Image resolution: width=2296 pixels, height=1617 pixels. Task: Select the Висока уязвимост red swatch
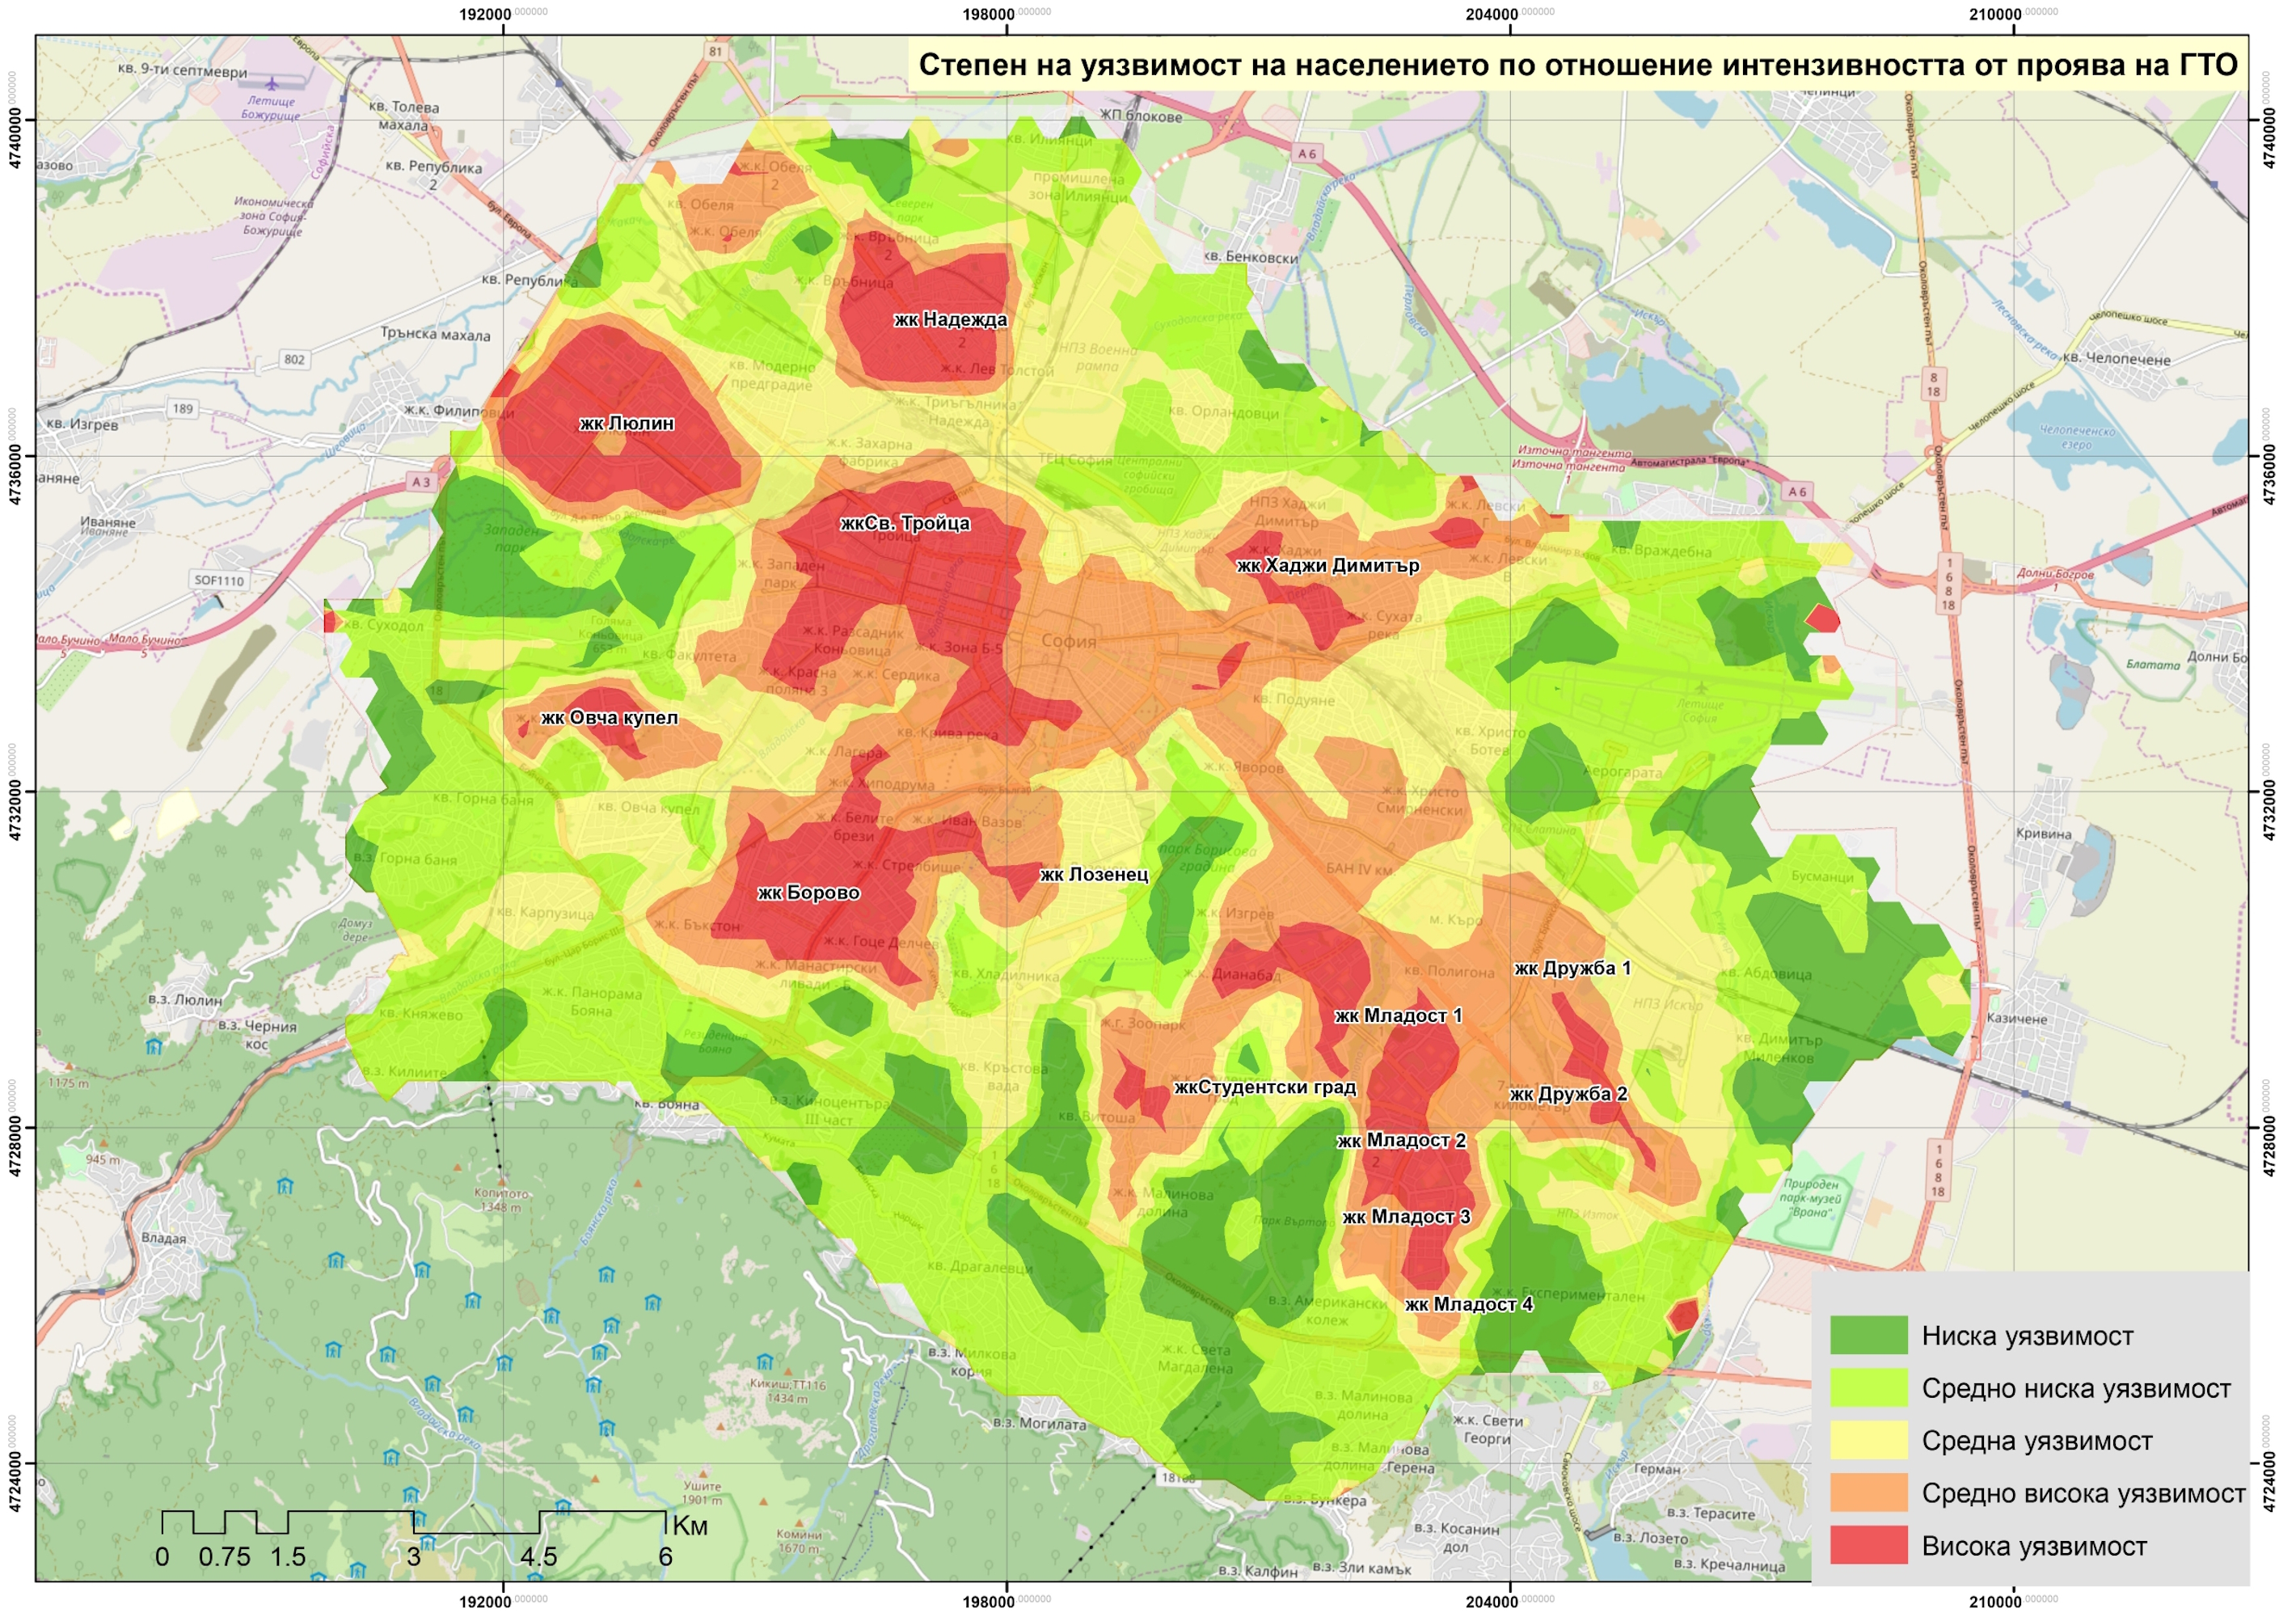[x=1868, y=1545]
